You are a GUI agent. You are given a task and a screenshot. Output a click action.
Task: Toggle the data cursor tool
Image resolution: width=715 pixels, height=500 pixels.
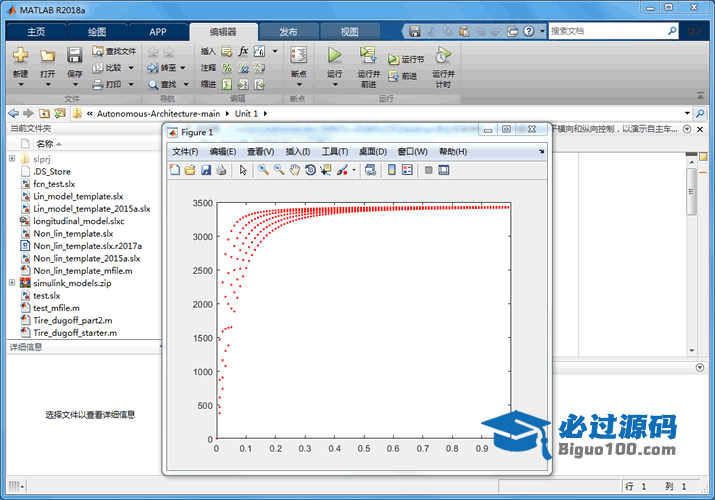[x=326, y=170]
